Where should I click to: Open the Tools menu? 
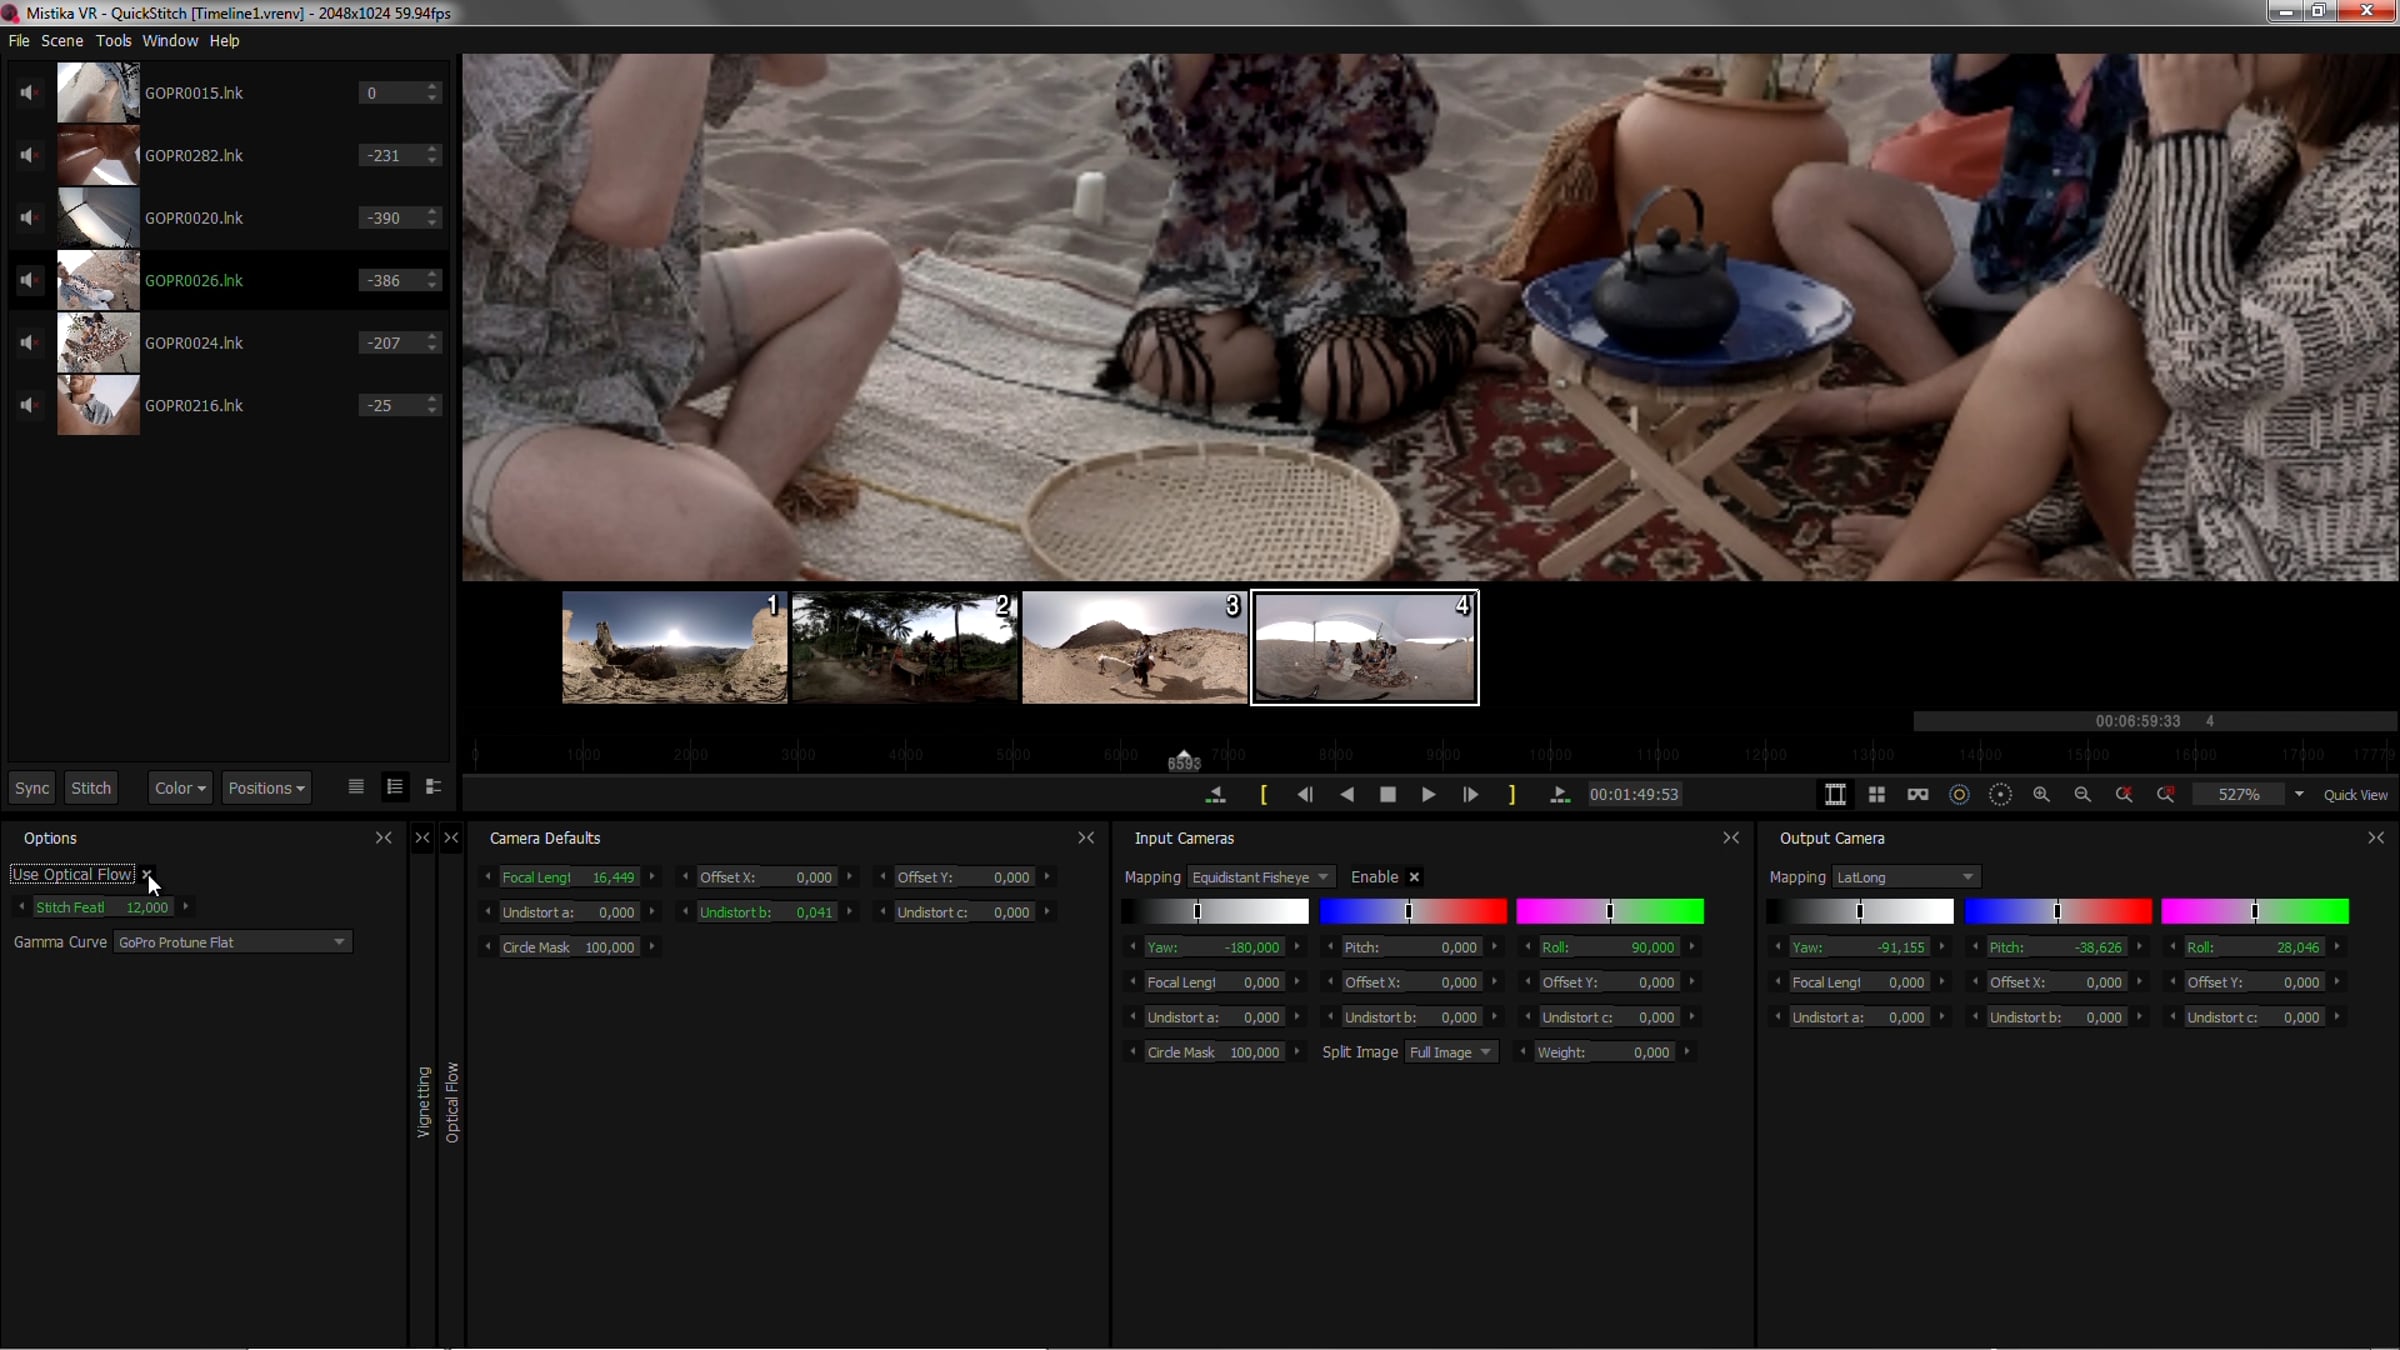pyautogui.click(x=113, y=41)
